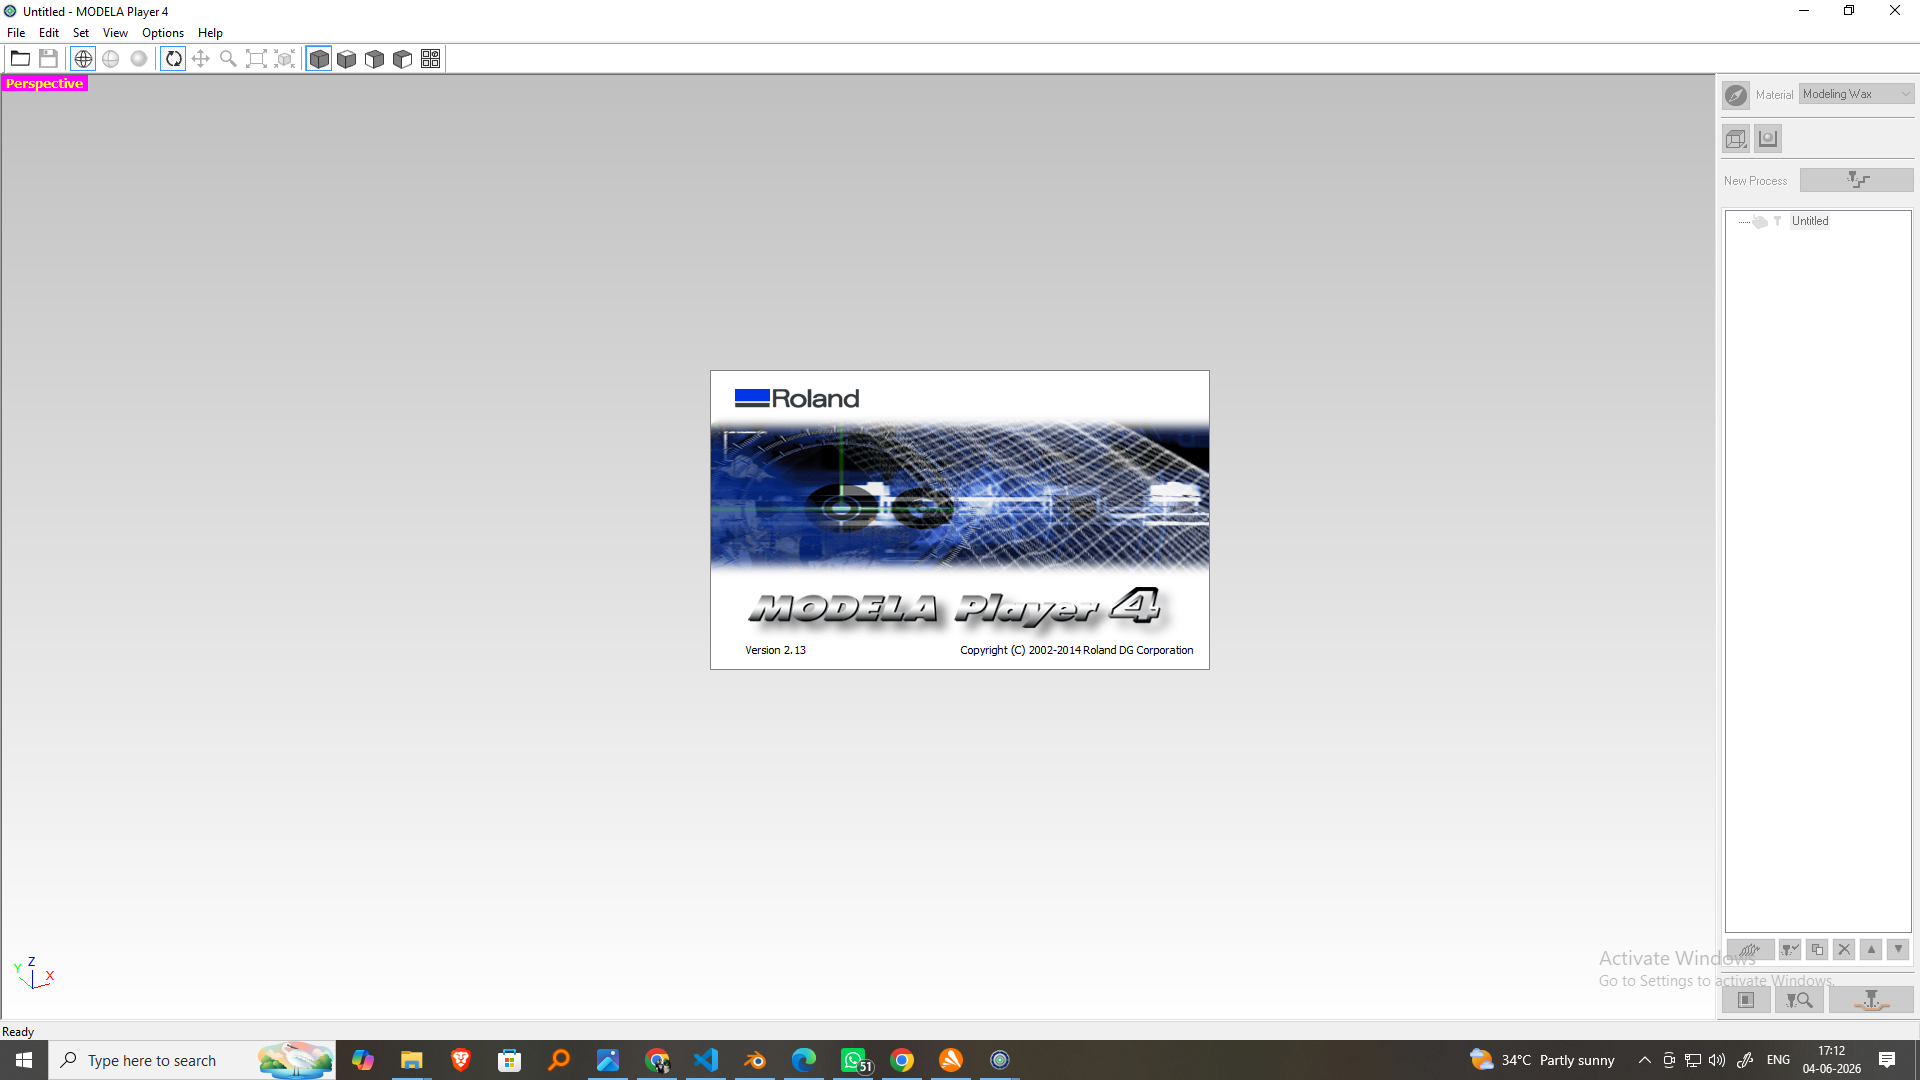
Task: Click the Copy process icon
Action: coord(1817,950)
